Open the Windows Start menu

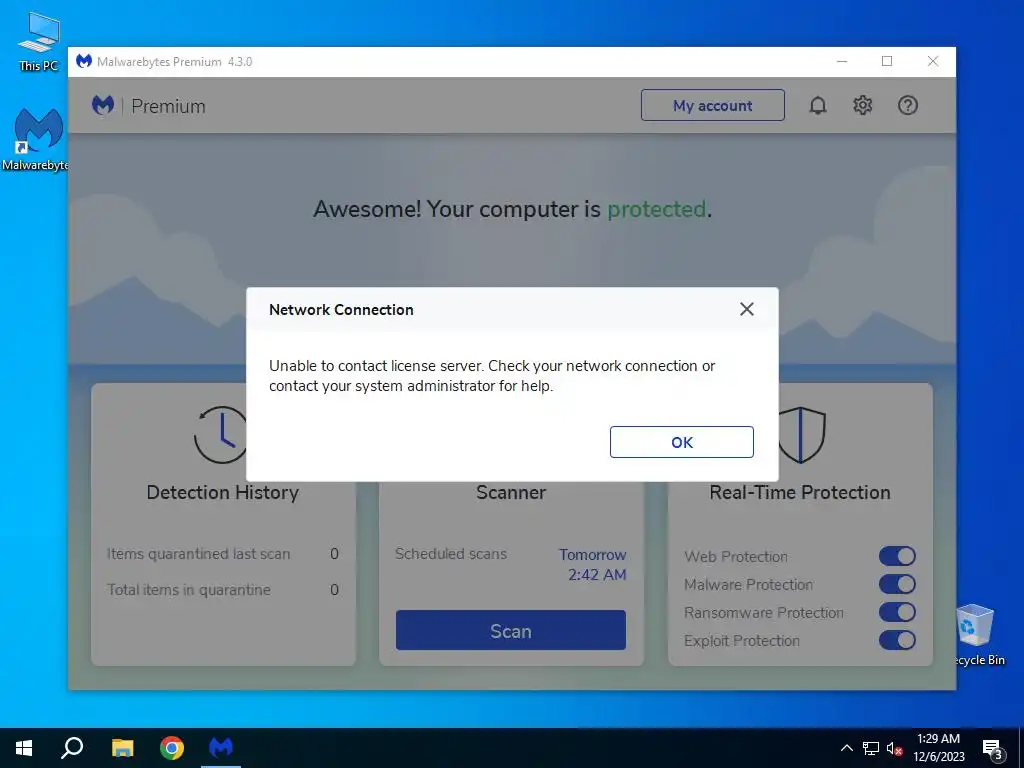pyautogui.click(x=24, y=748)
